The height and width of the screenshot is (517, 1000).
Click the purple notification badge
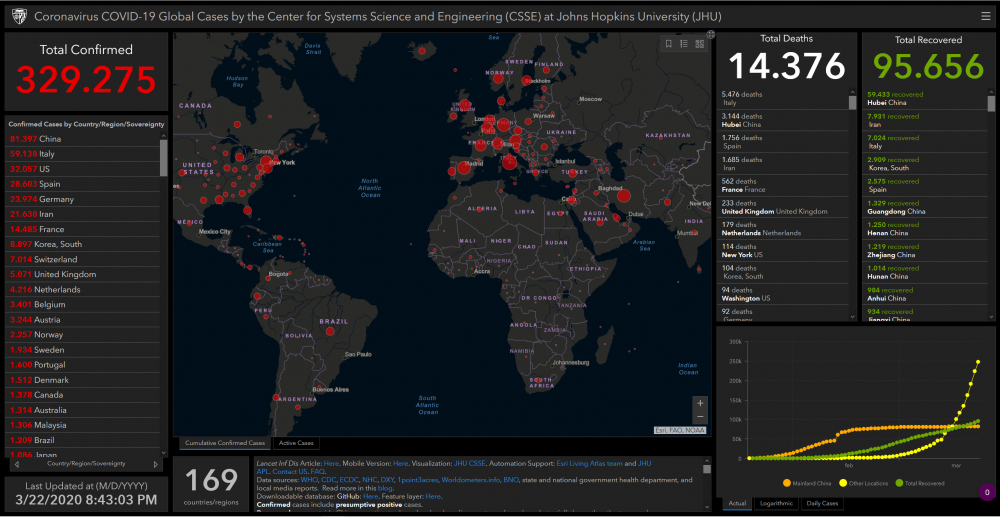(986, 491)
